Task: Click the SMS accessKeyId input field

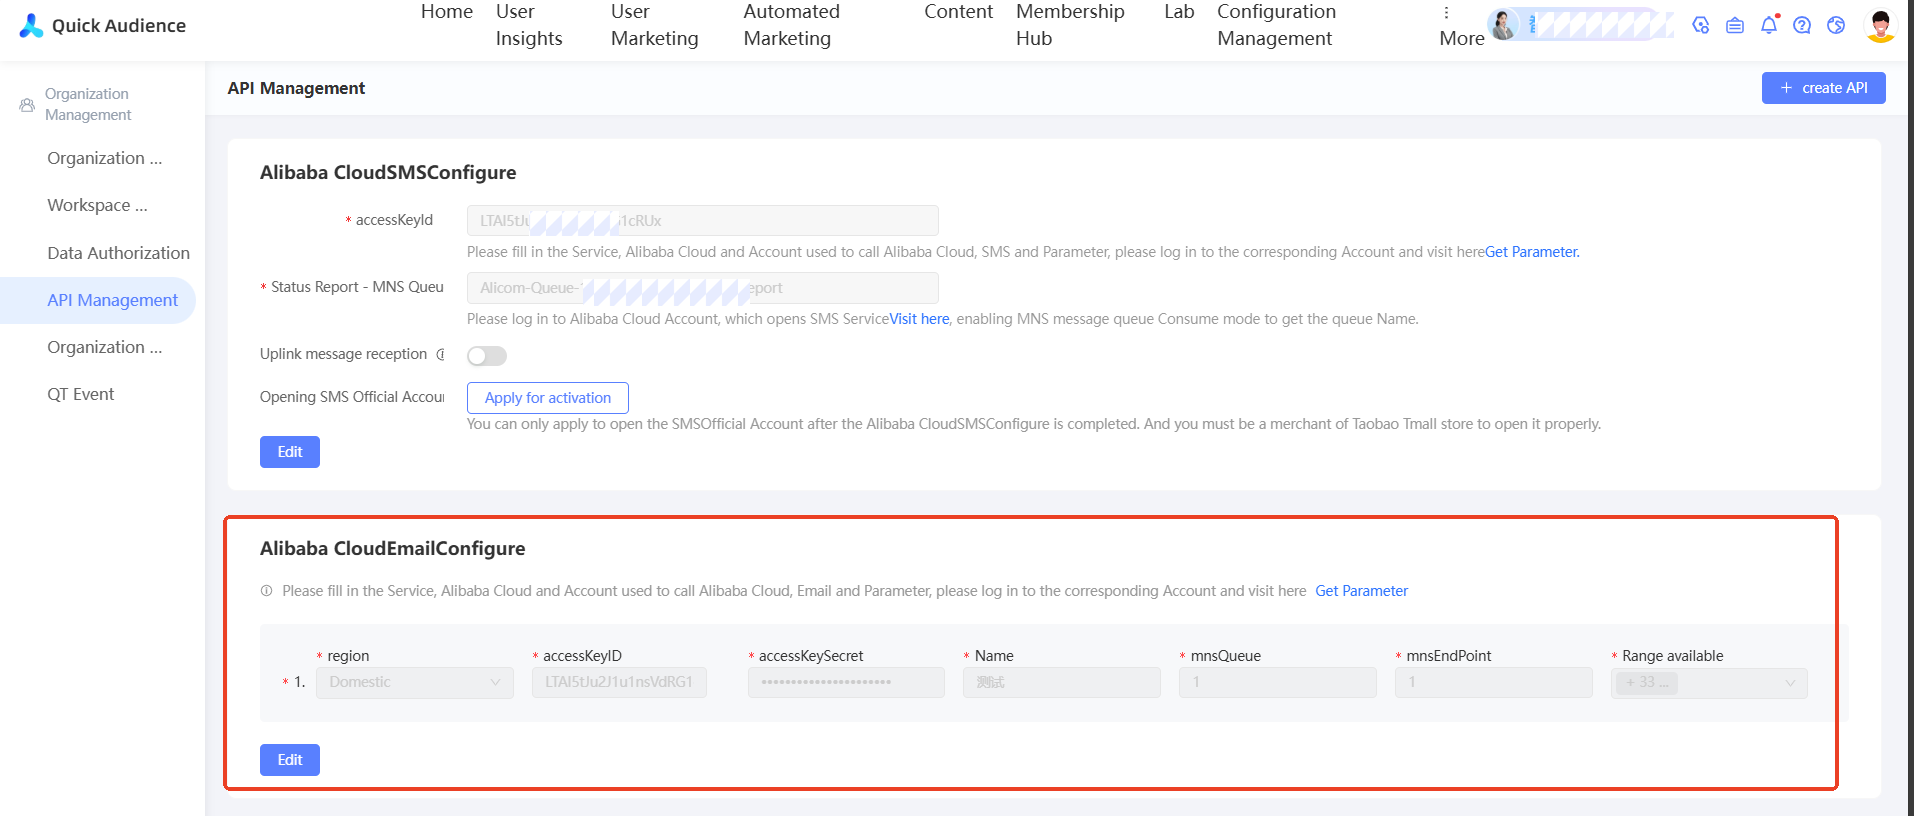Action: 702,221
